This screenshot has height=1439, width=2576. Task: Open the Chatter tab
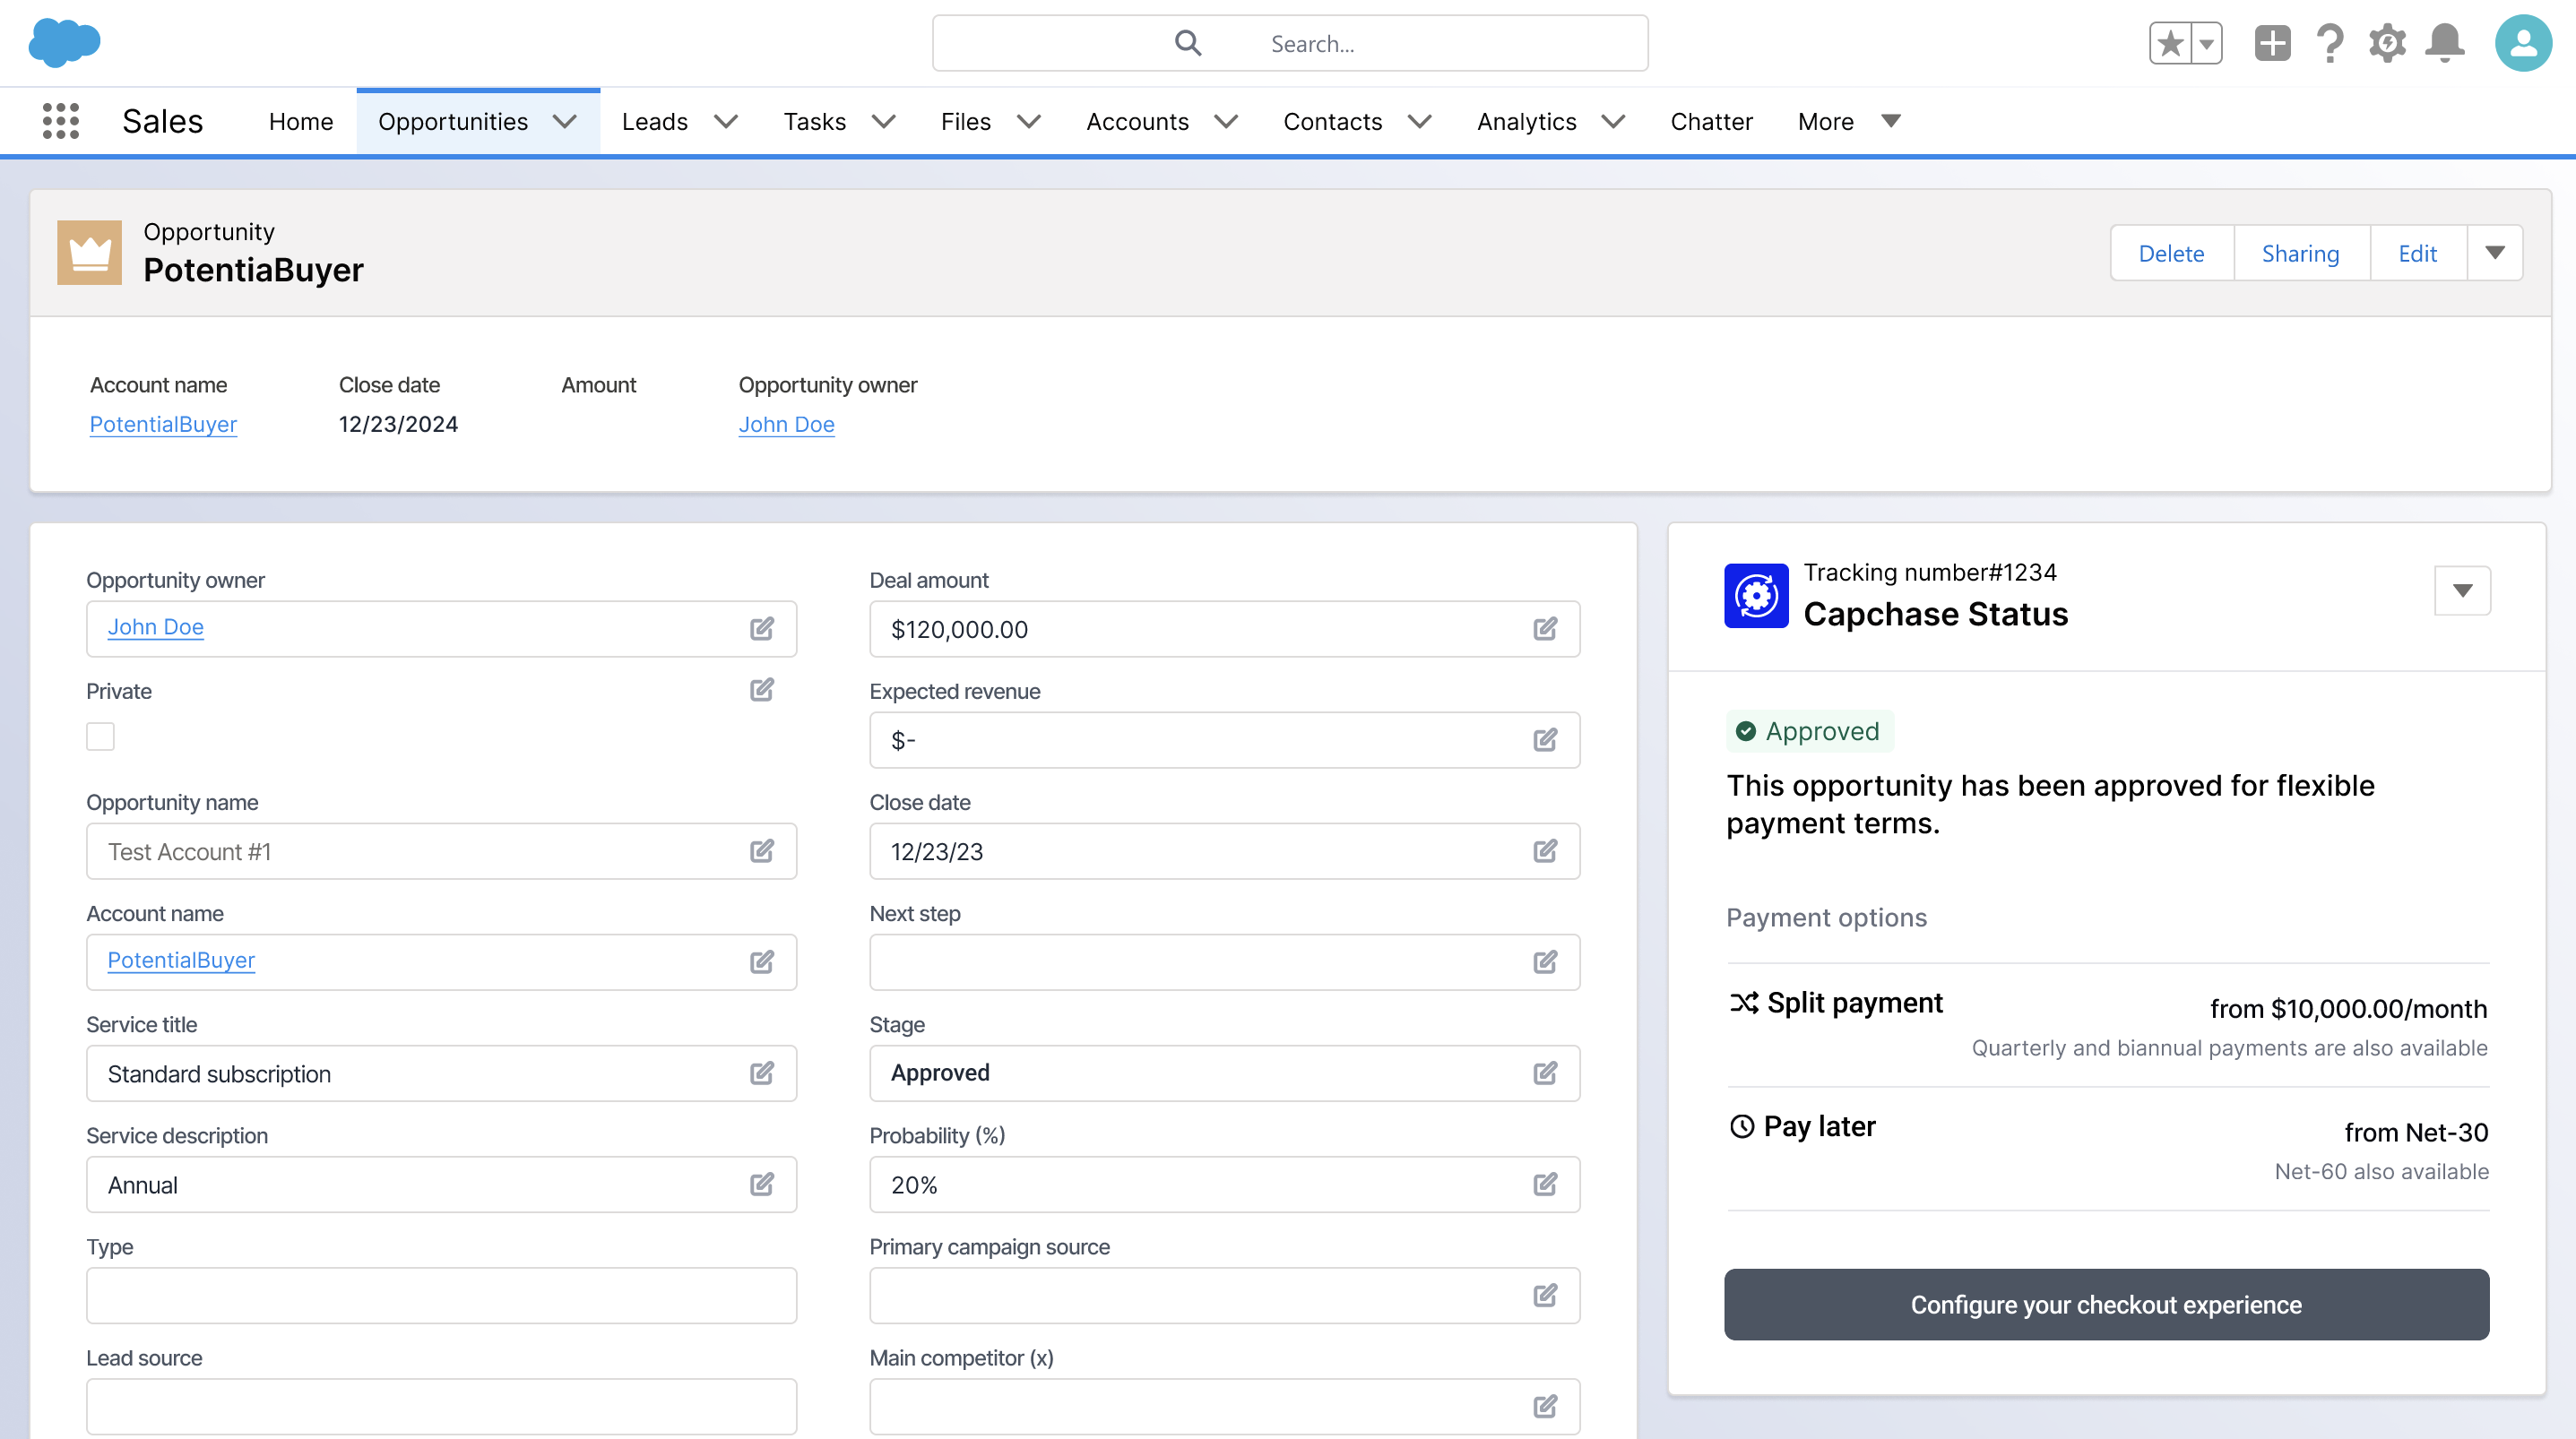tap(1711, 121)
